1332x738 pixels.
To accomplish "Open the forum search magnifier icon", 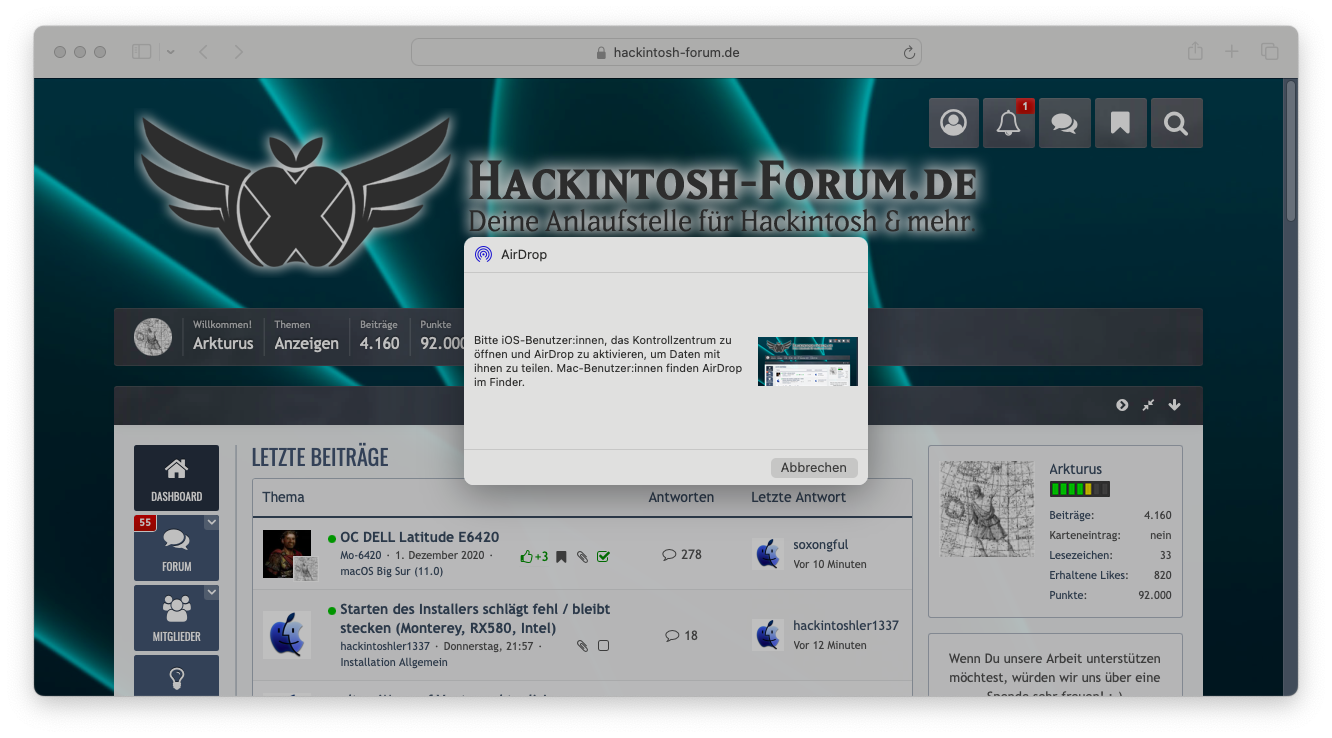I will click(x=1176, y=123).
